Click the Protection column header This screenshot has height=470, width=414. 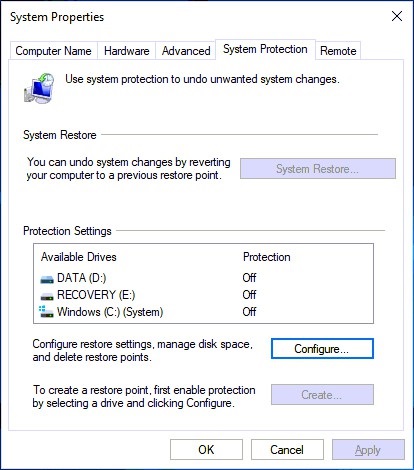click(267, 257)
